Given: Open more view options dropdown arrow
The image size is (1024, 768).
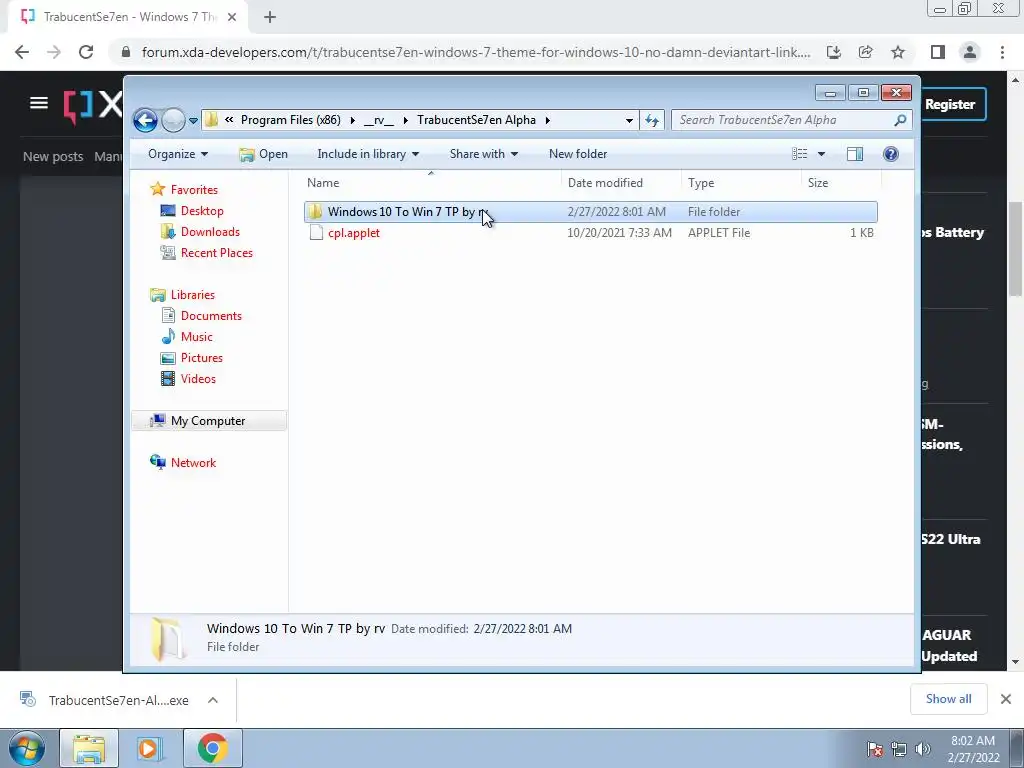Looking at the screenshot, I should 822,154.
